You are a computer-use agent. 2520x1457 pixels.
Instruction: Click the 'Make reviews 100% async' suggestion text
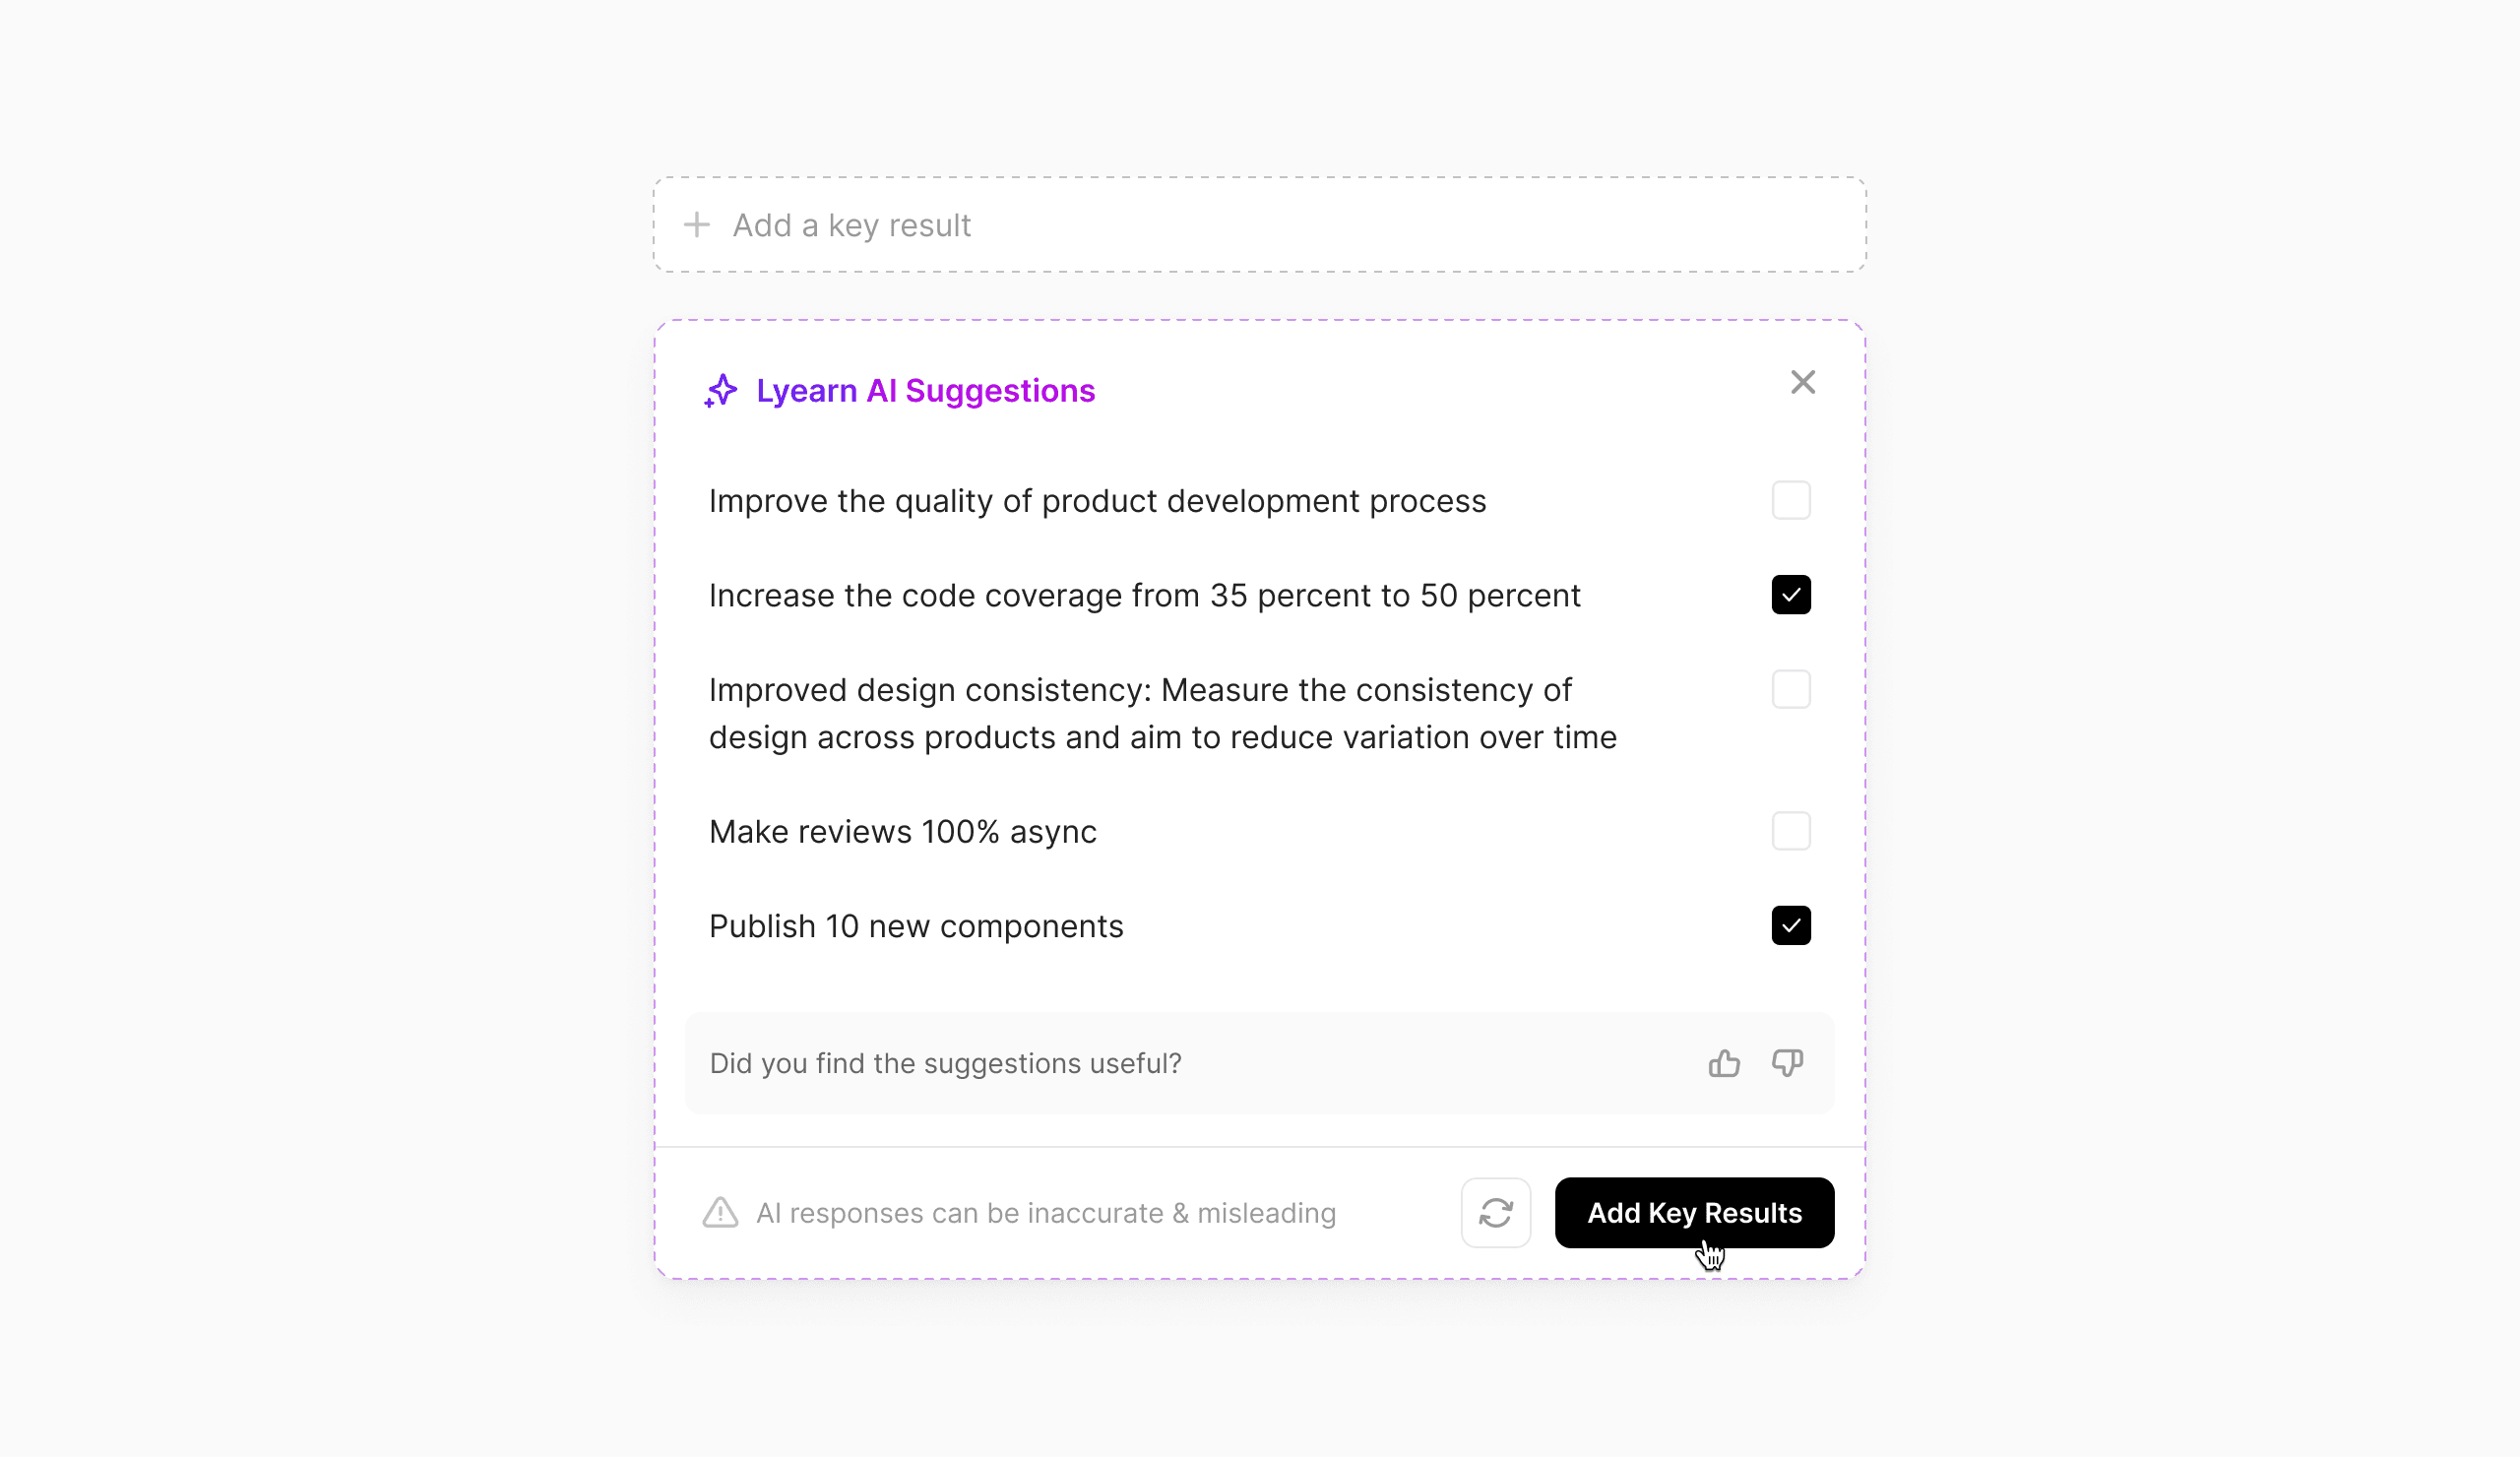(902, 832)
